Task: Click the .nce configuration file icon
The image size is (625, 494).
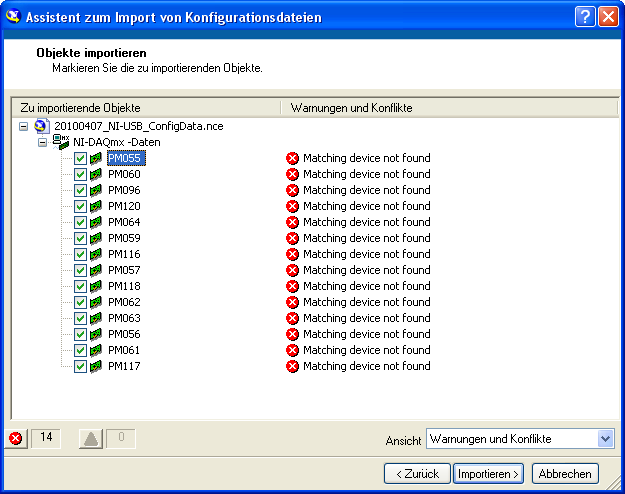Action: pyautogui.click(x=42, y=126)
